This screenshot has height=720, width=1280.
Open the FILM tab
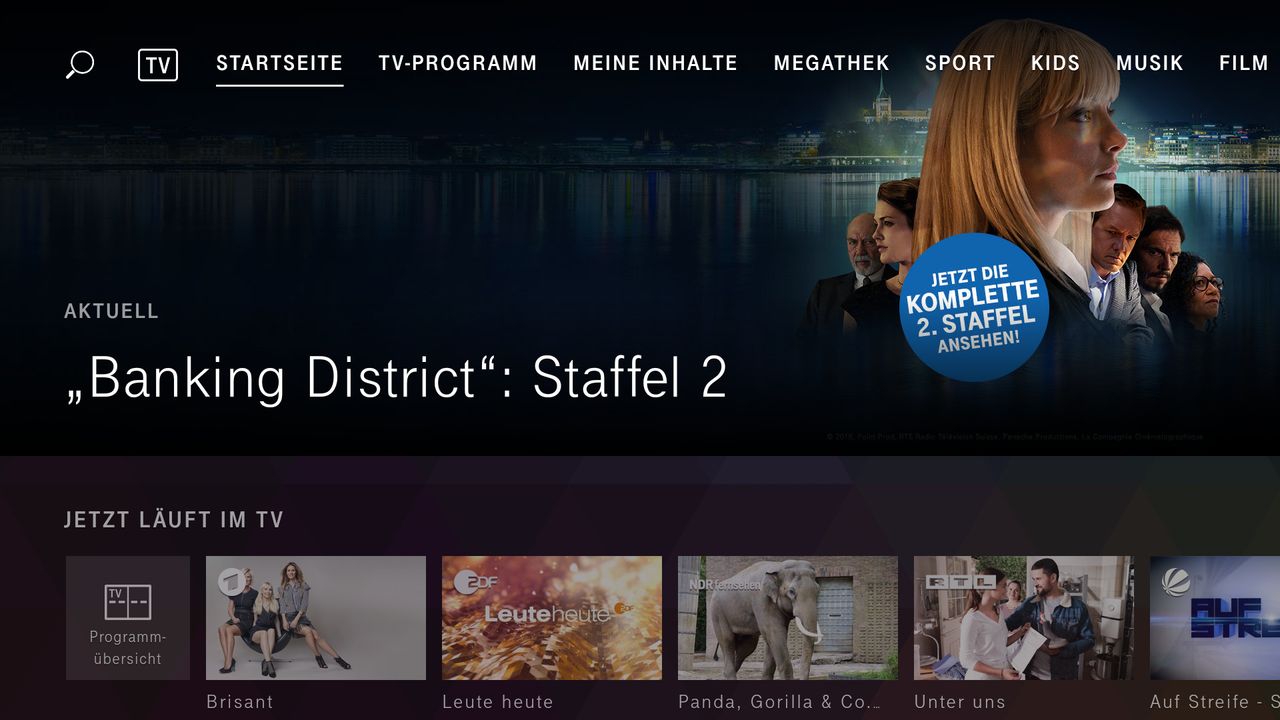(1244, 64)
